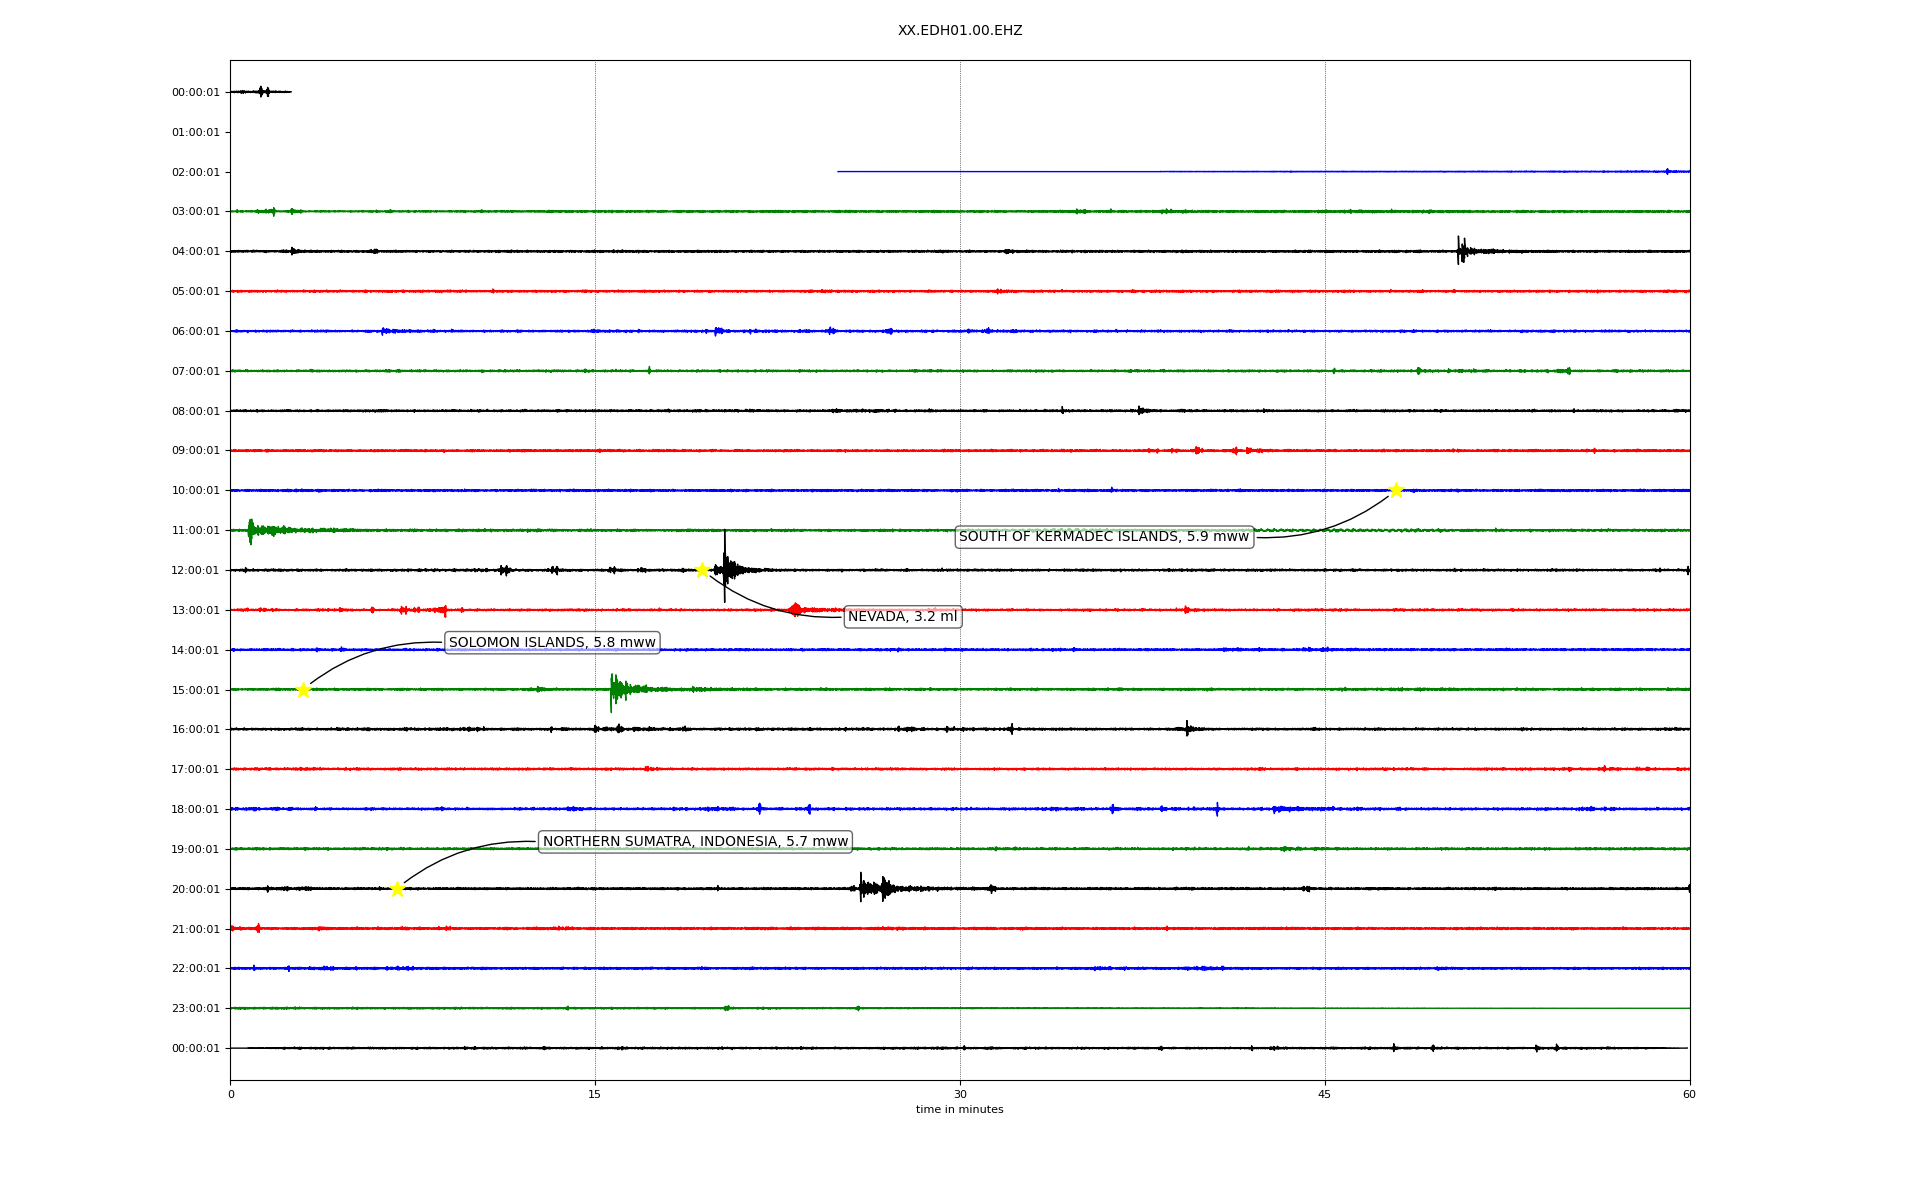Click the green burst at start of the 11:00:01 trace

point(251,530)
